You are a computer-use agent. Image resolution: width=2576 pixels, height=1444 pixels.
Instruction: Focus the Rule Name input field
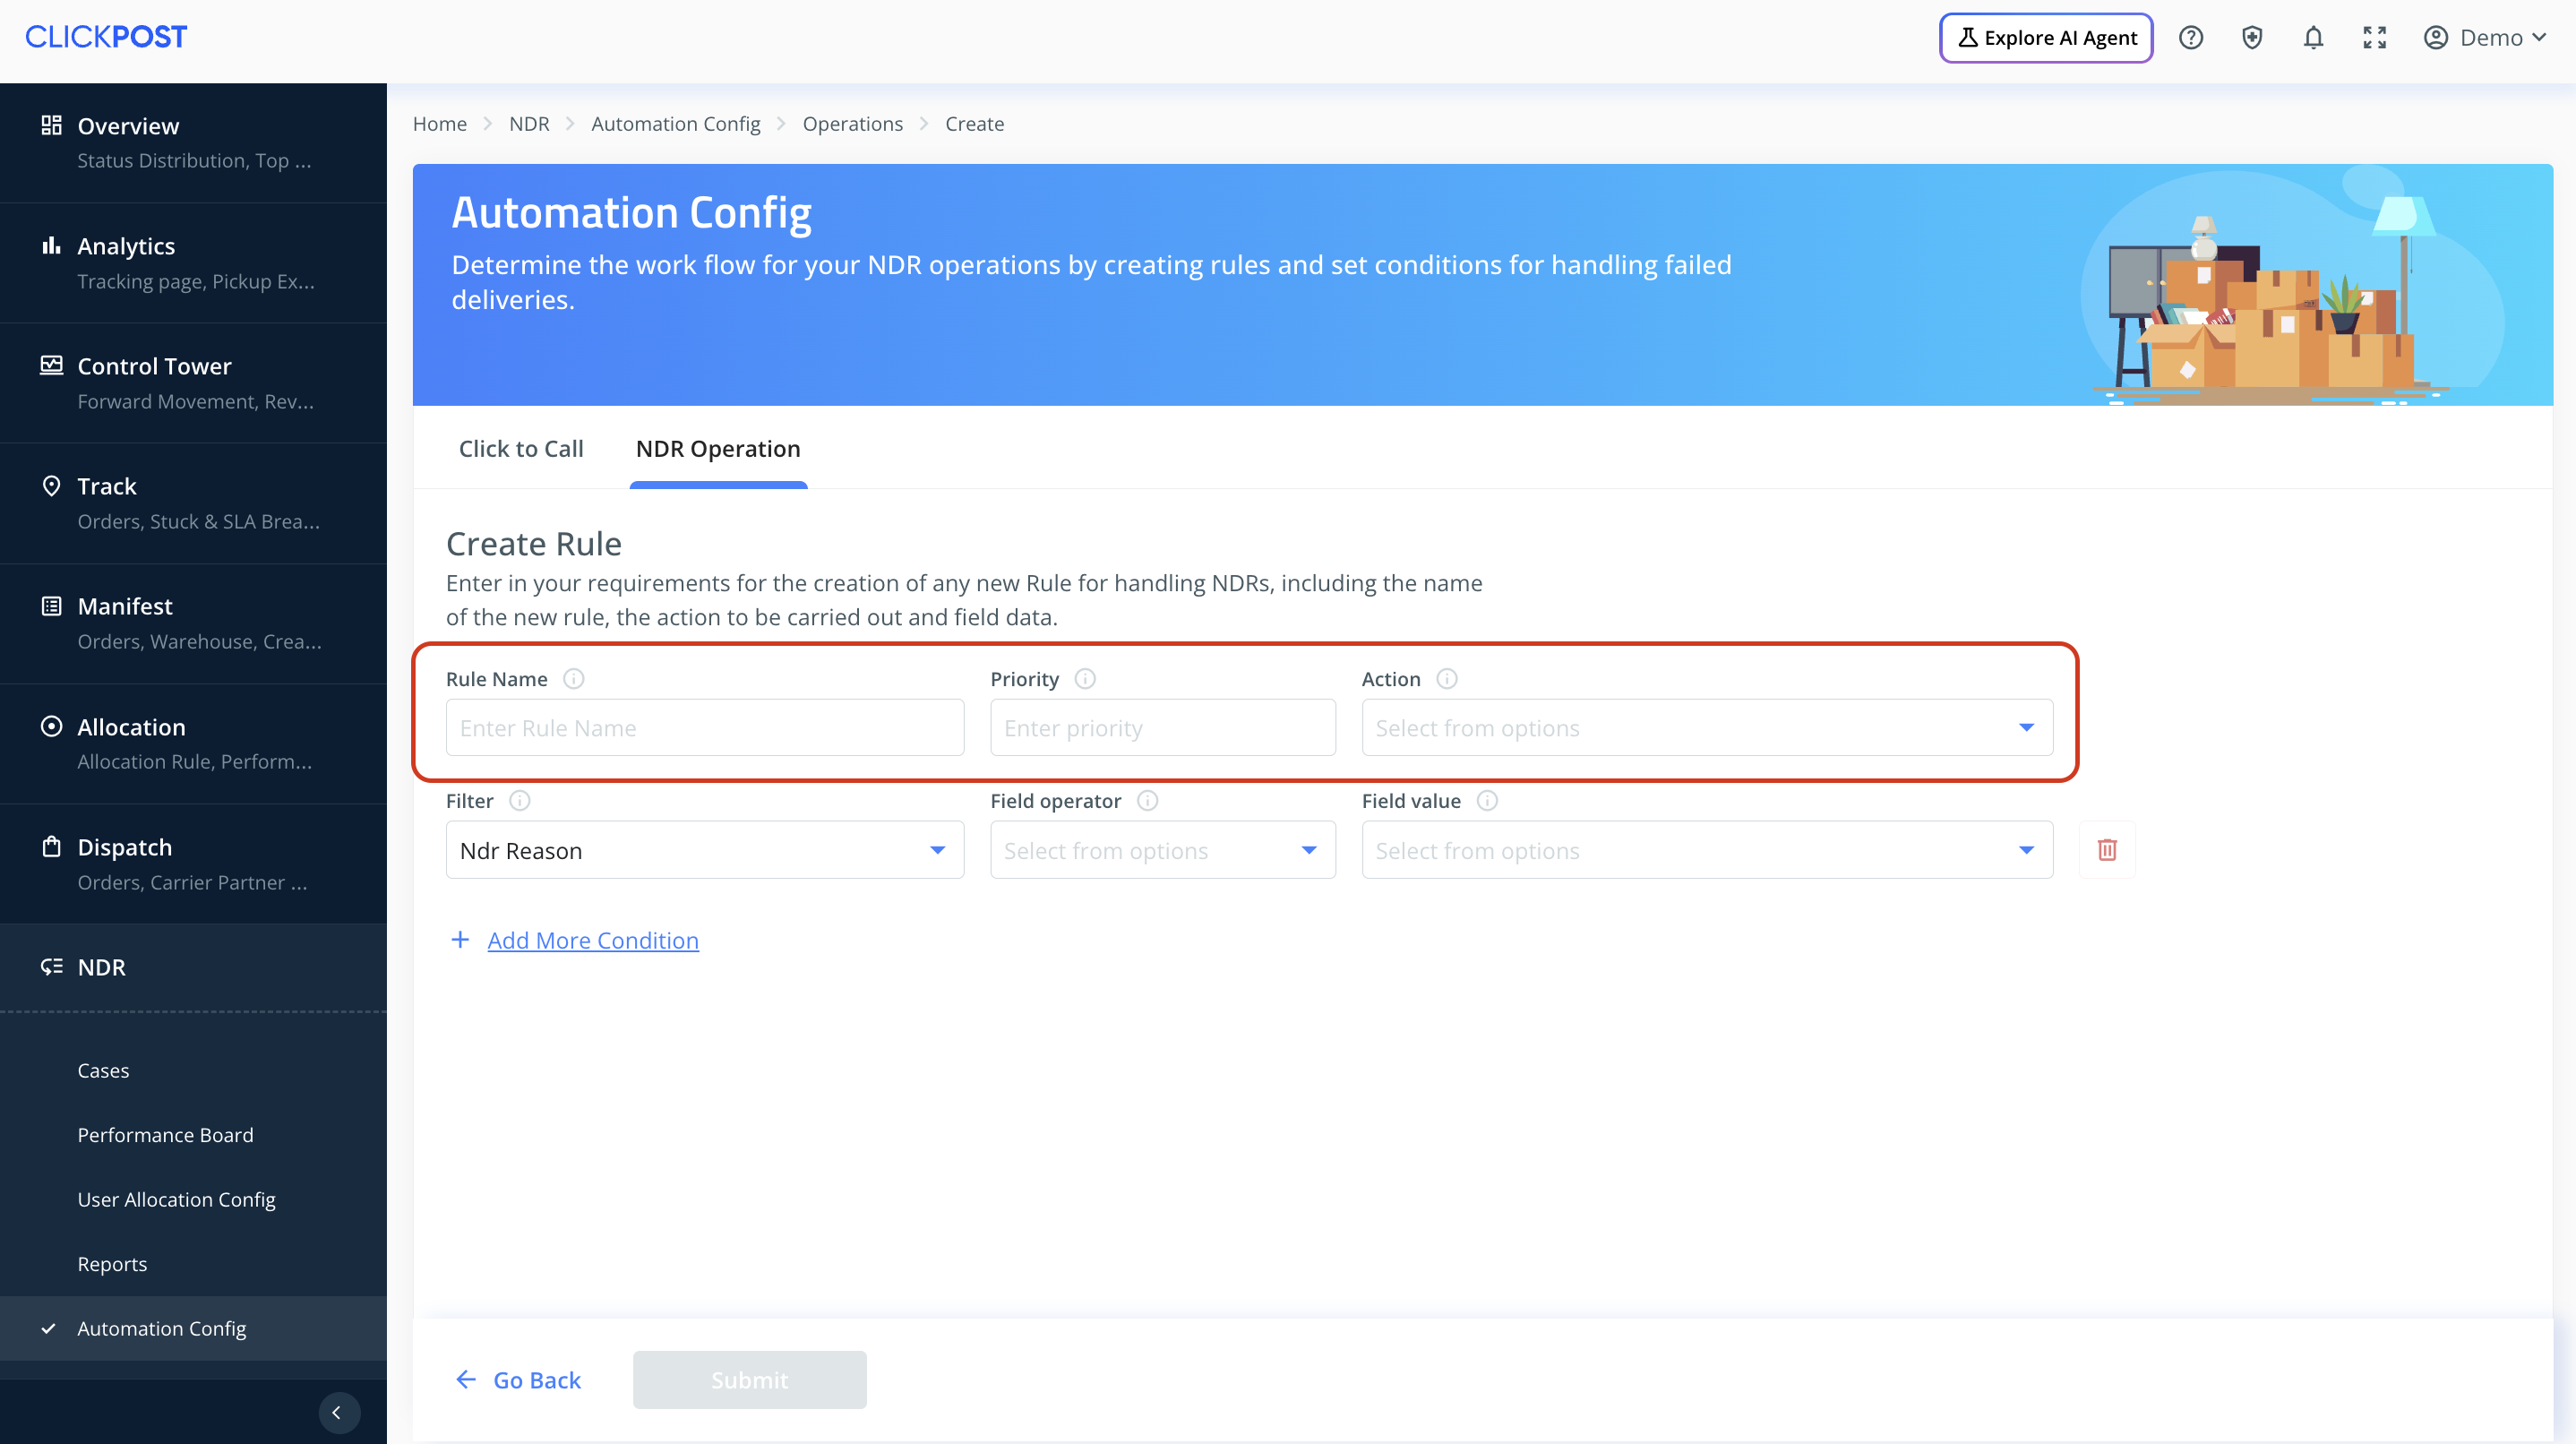tap(704, 728)
